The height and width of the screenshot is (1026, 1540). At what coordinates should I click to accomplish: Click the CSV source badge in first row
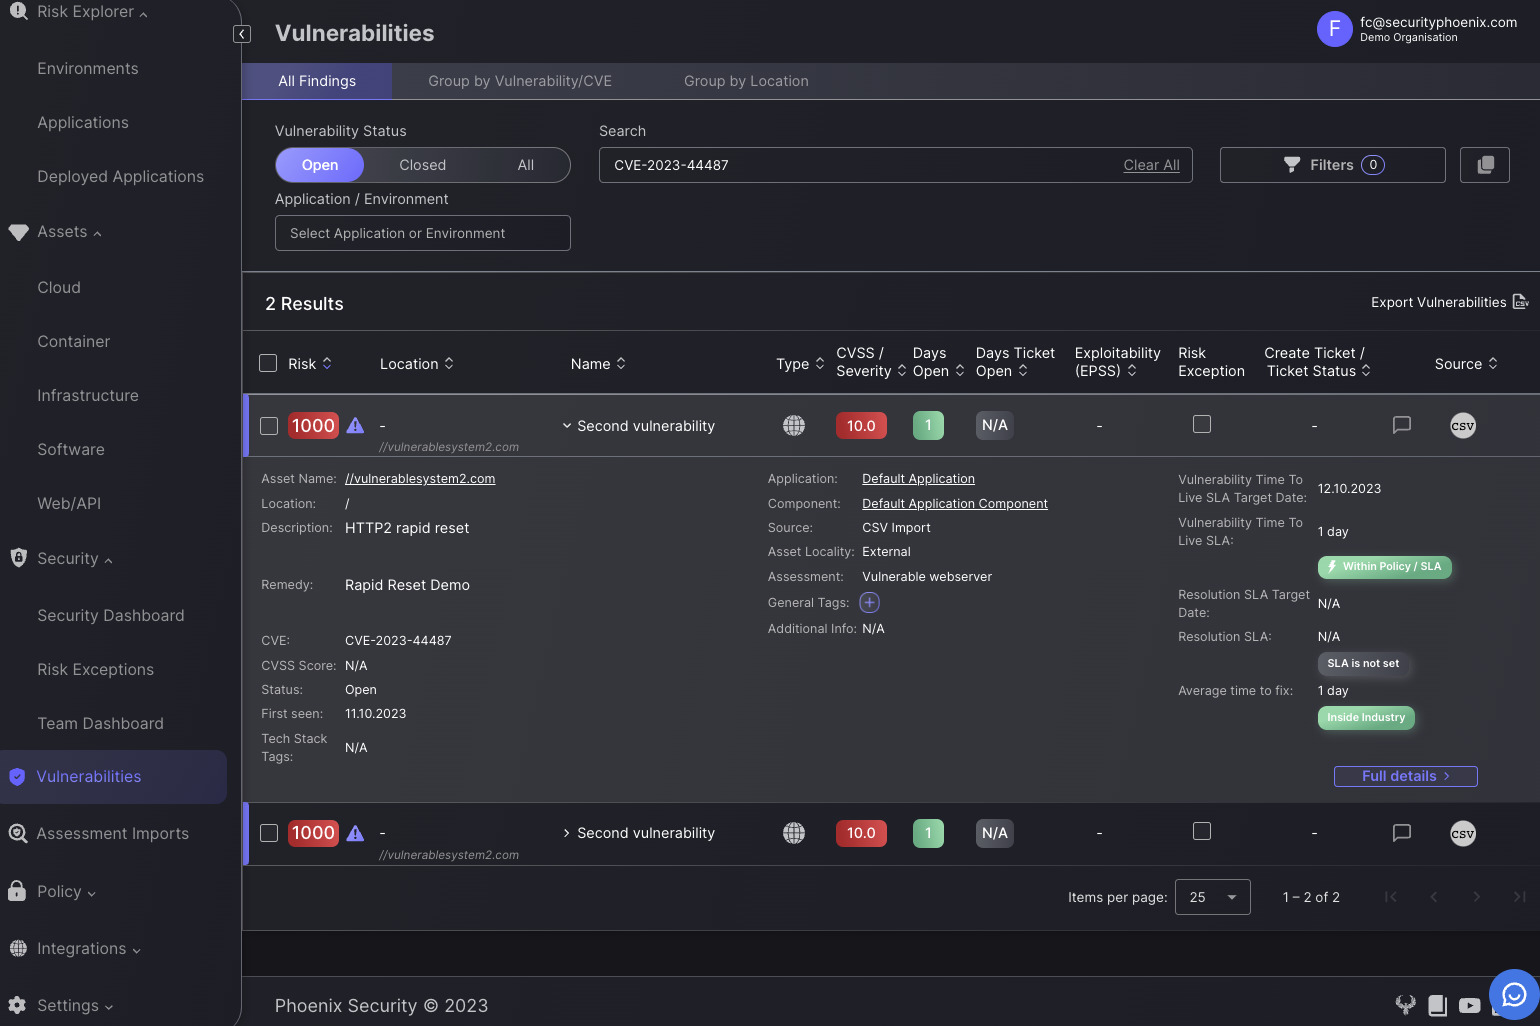coord(1463,425)
